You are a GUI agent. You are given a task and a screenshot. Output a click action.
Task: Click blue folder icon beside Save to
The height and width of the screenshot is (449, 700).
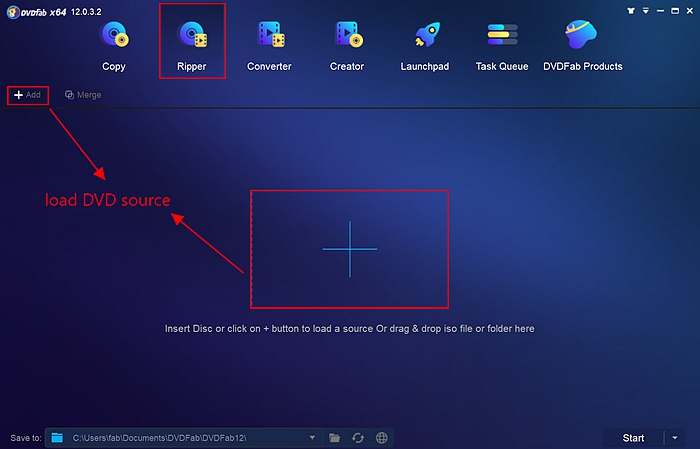click(57, 438)
